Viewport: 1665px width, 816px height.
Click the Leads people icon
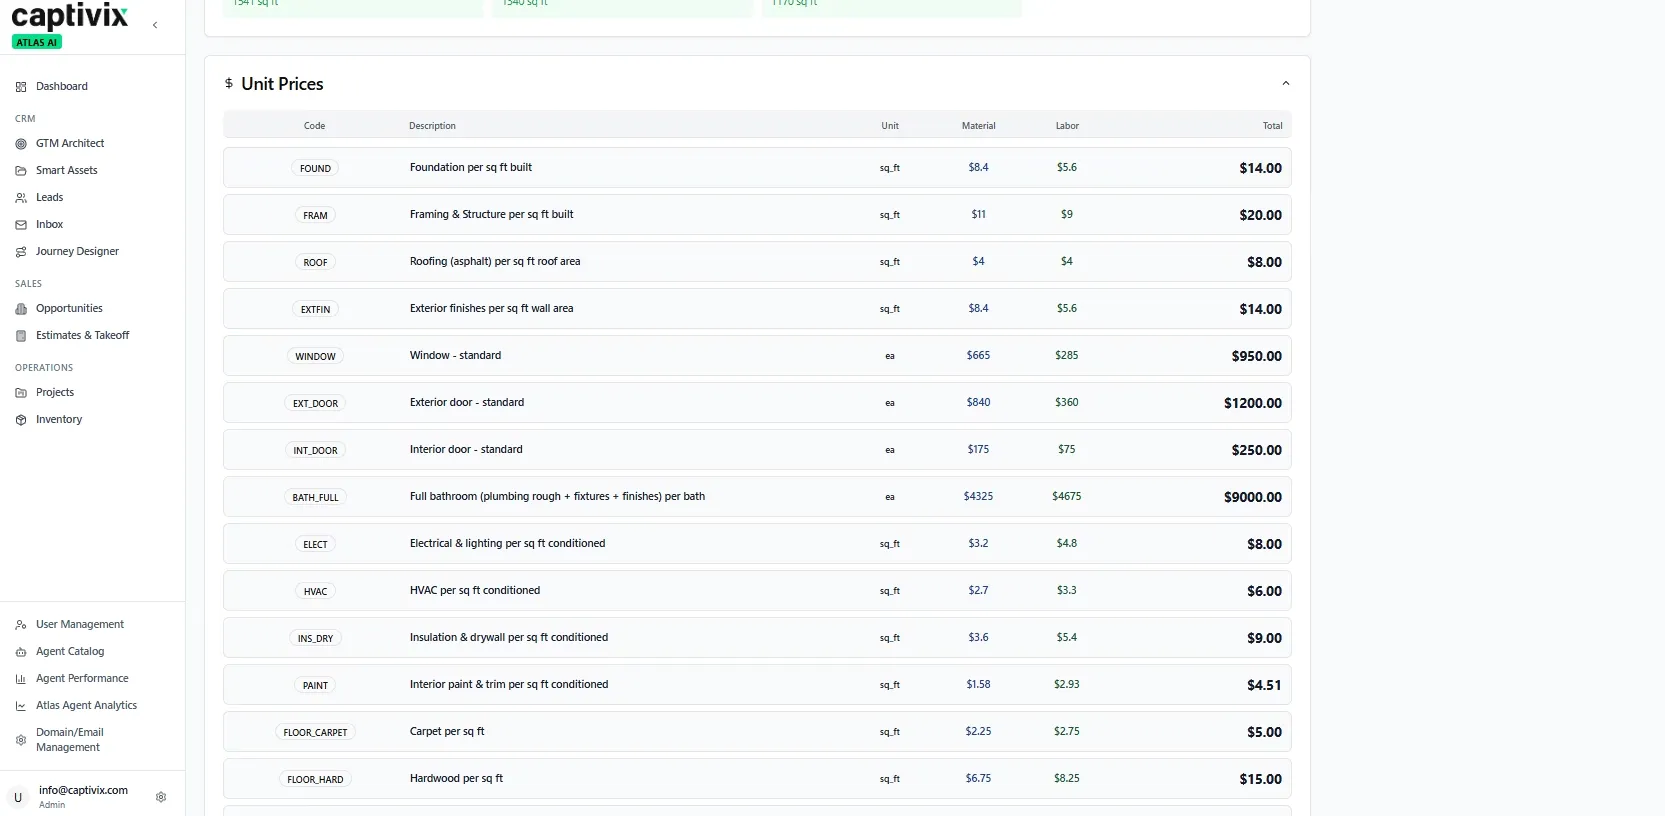tap(21, 198)
